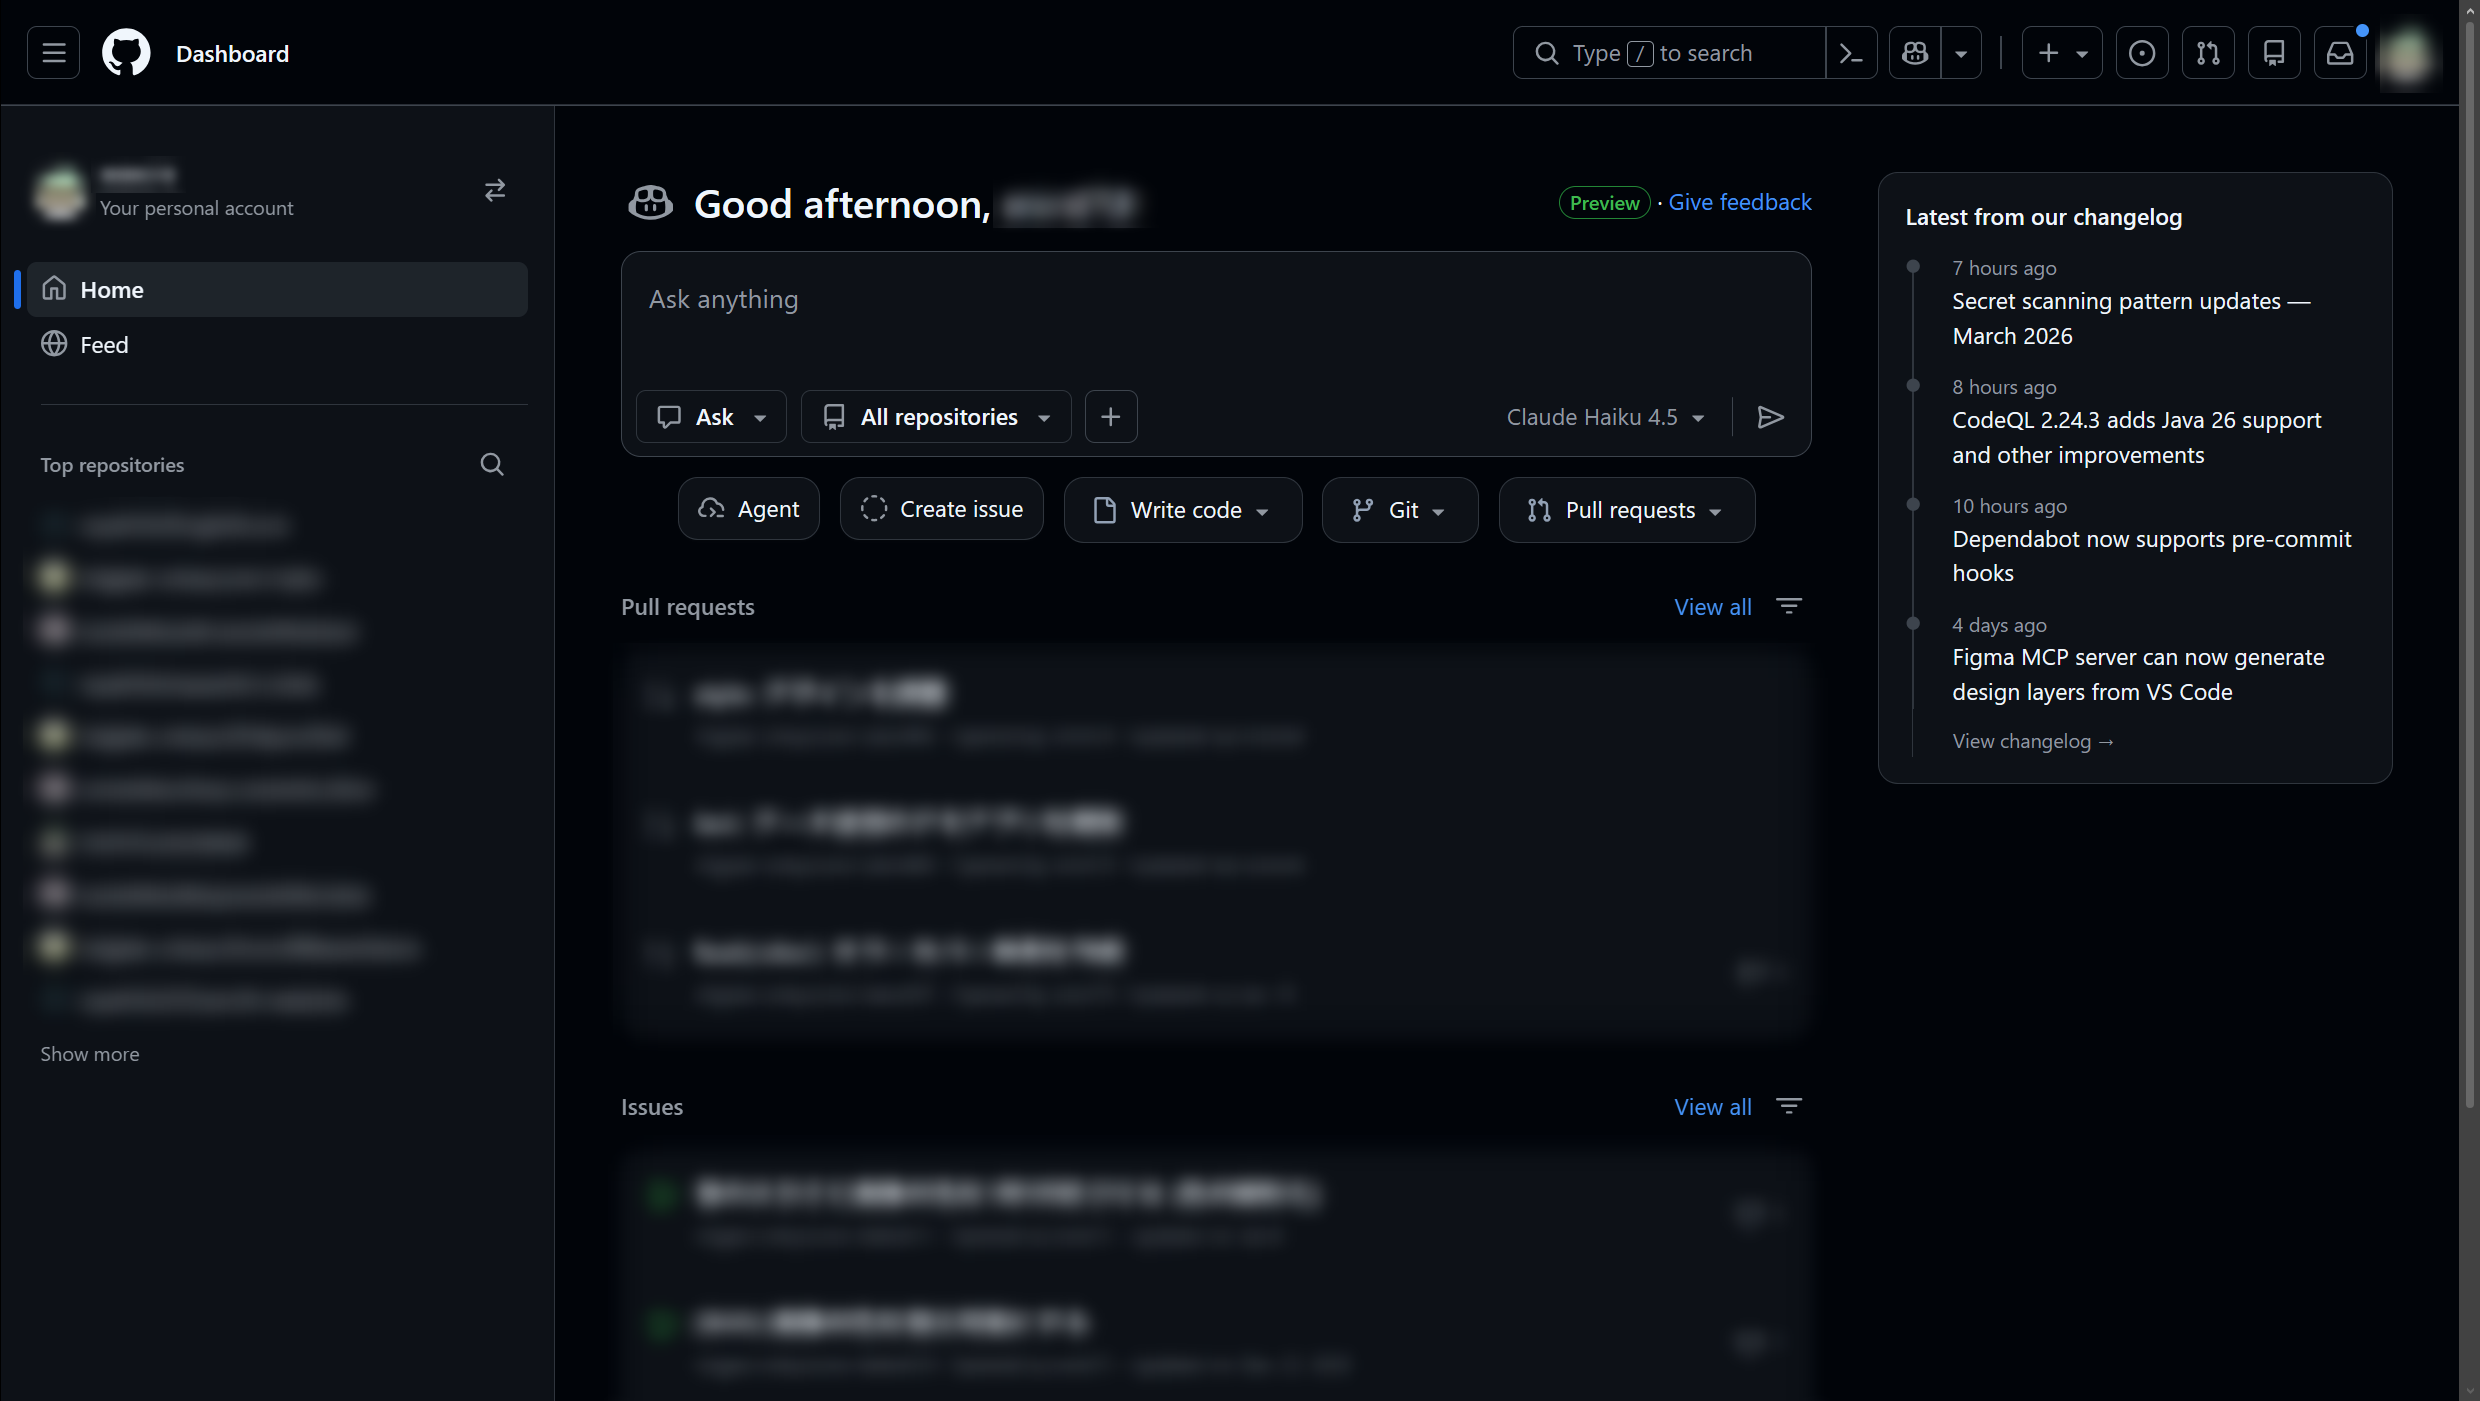2480x1401 pixels.
Task: Open the navigation hamburger menu
Action: pyautogui.click(x=53, y=52)
